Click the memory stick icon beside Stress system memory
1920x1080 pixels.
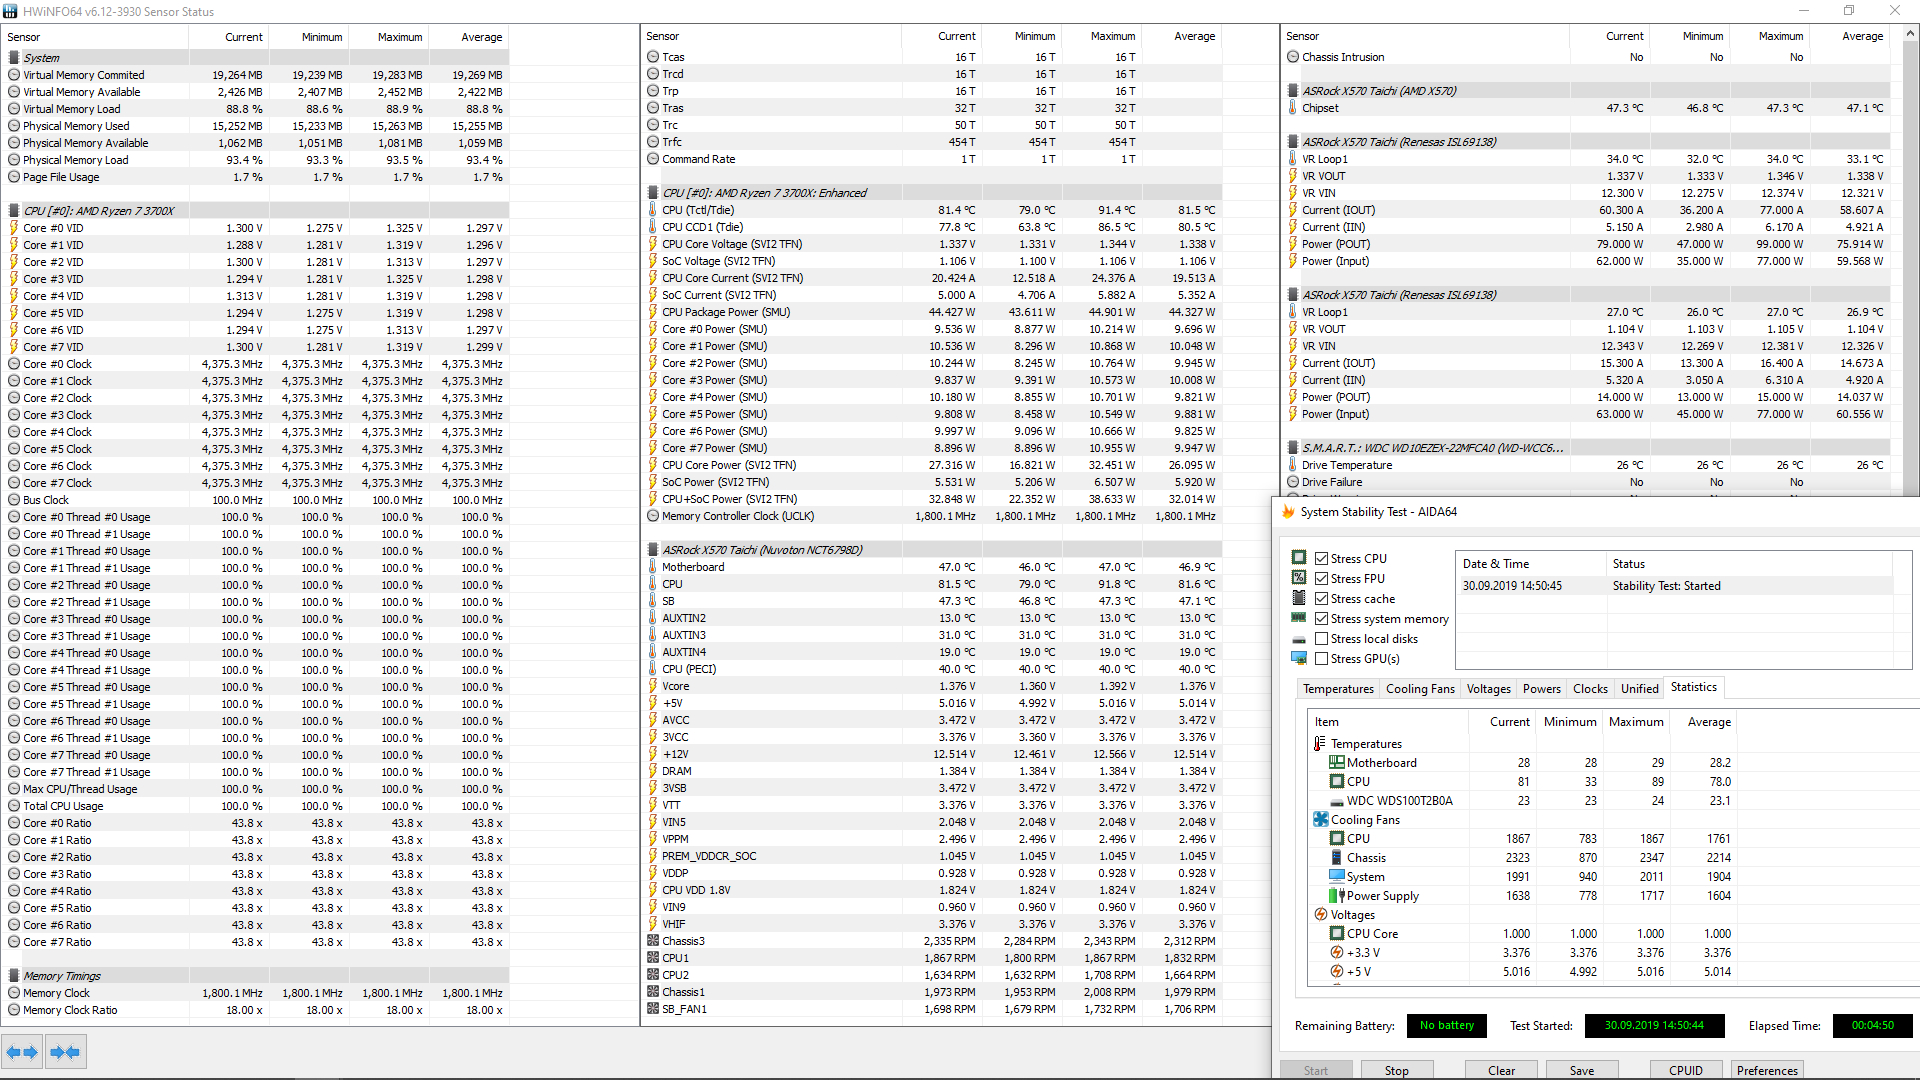click(1299, 618)
